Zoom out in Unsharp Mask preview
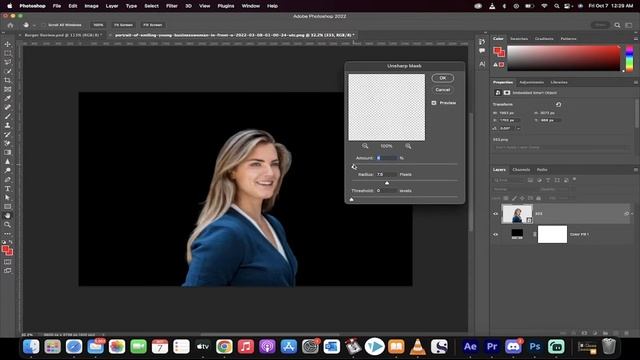The height and width of the screenshot is (360, 640). coord(365,146)
